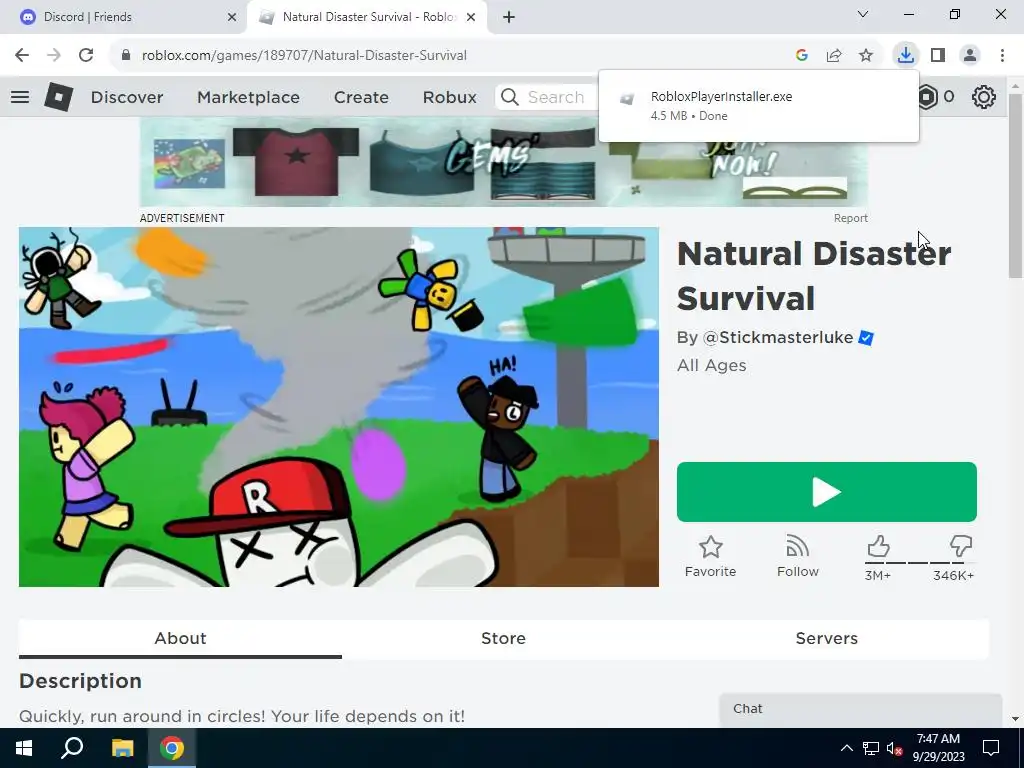Screen dimensions: 1024x768
Task: Open the Roblox hamburger navigation menu
Action: coord(20,97)
